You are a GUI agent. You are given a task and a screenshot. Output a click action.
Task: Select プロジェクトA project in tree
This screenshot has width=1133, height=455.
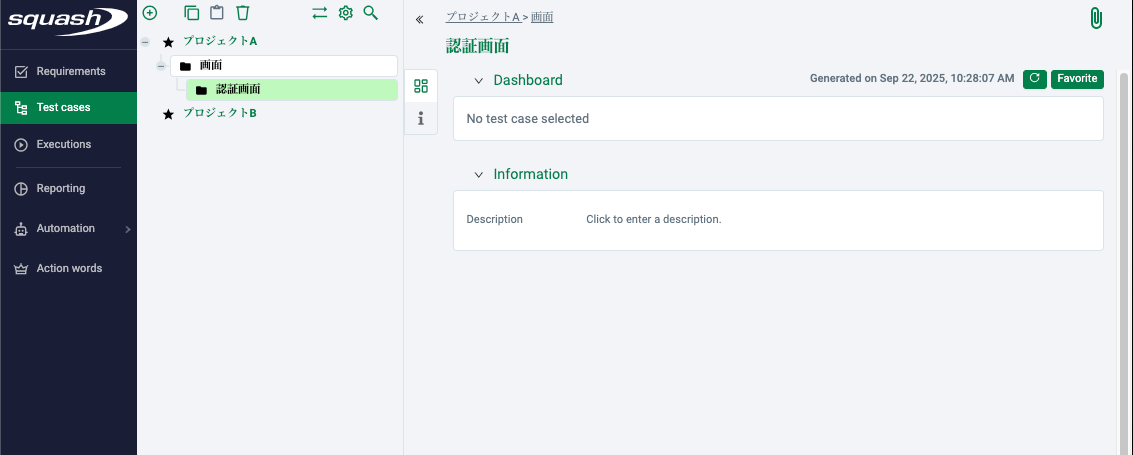220,41
